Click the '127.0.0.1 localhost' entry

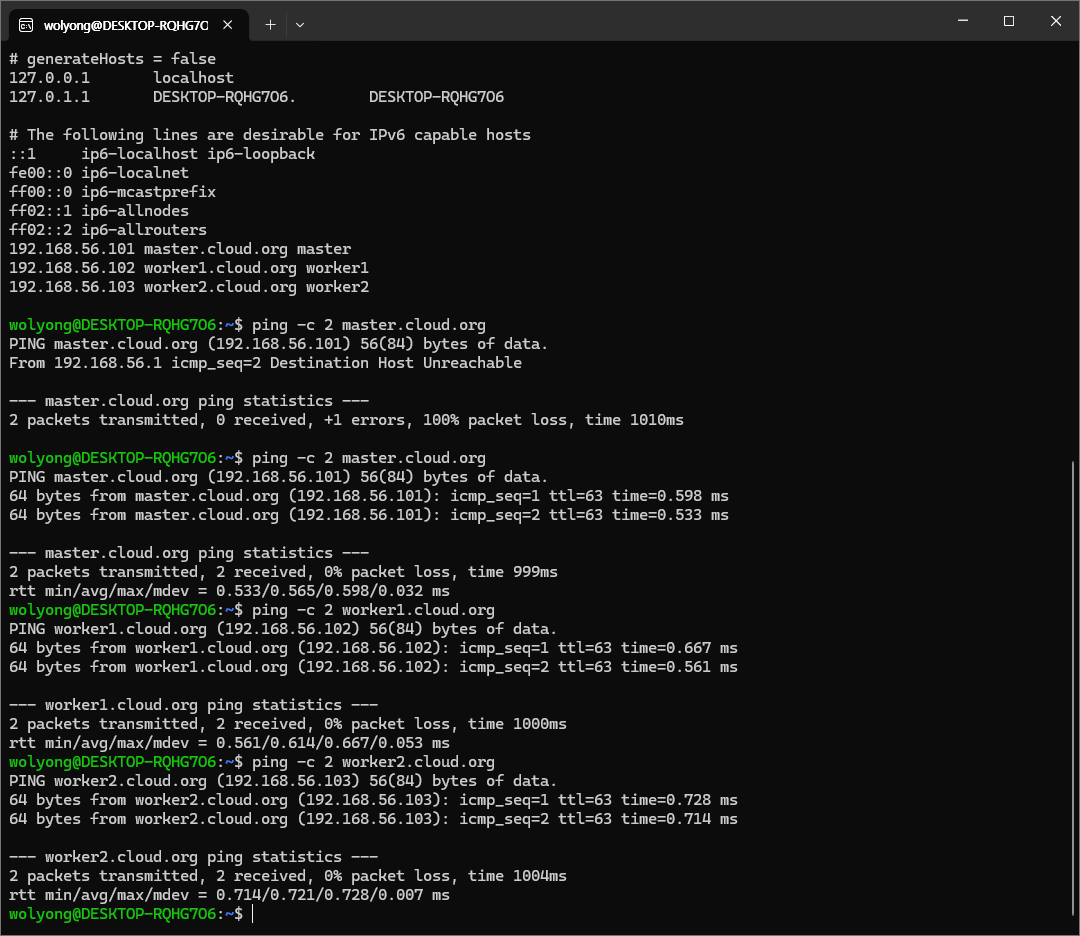(x=121, y=78)
